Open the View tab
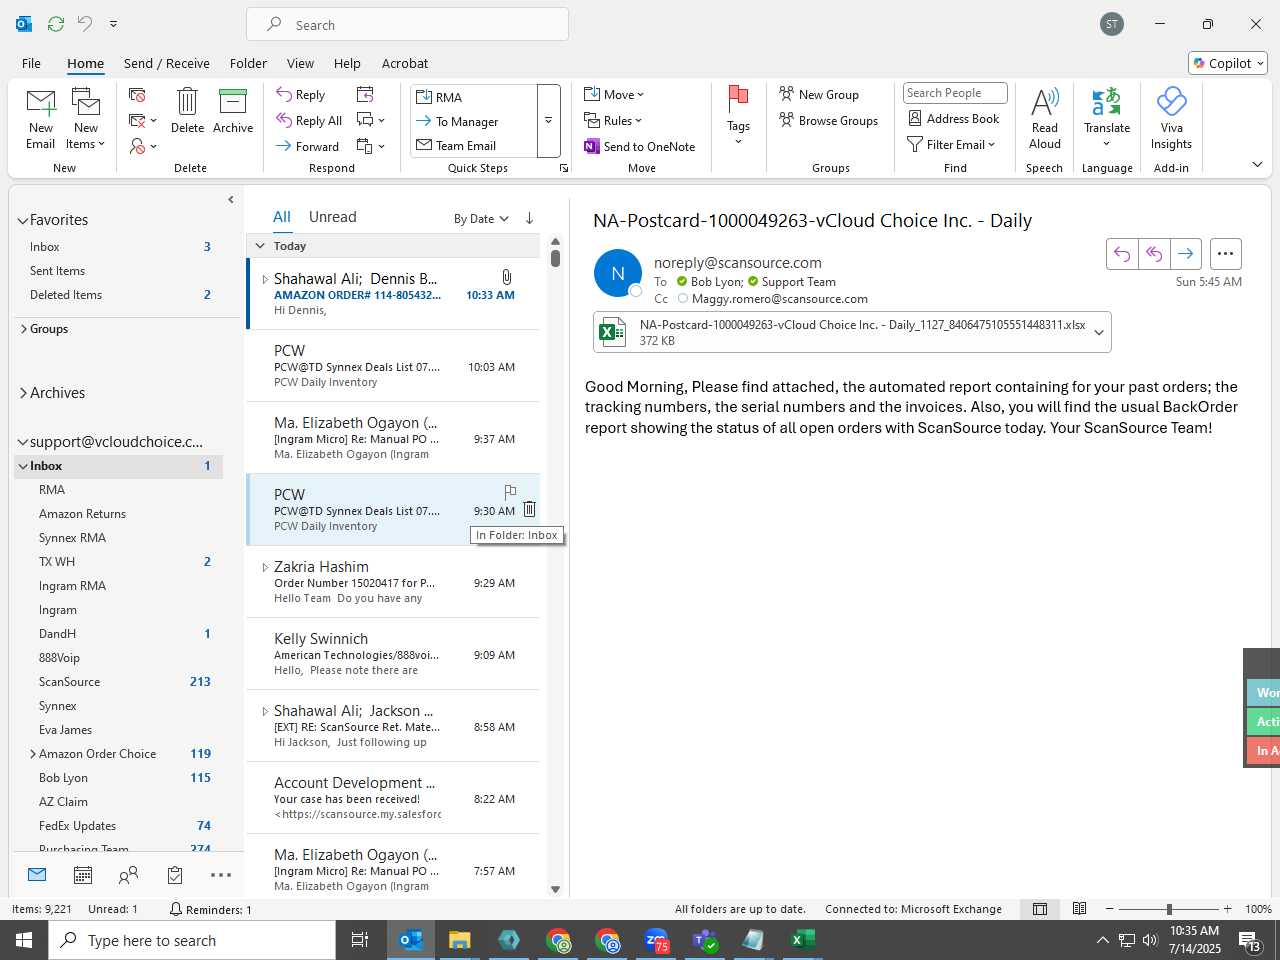This screenshot has width=1280, height=960. pyautogui.click(x=300, y=63)
